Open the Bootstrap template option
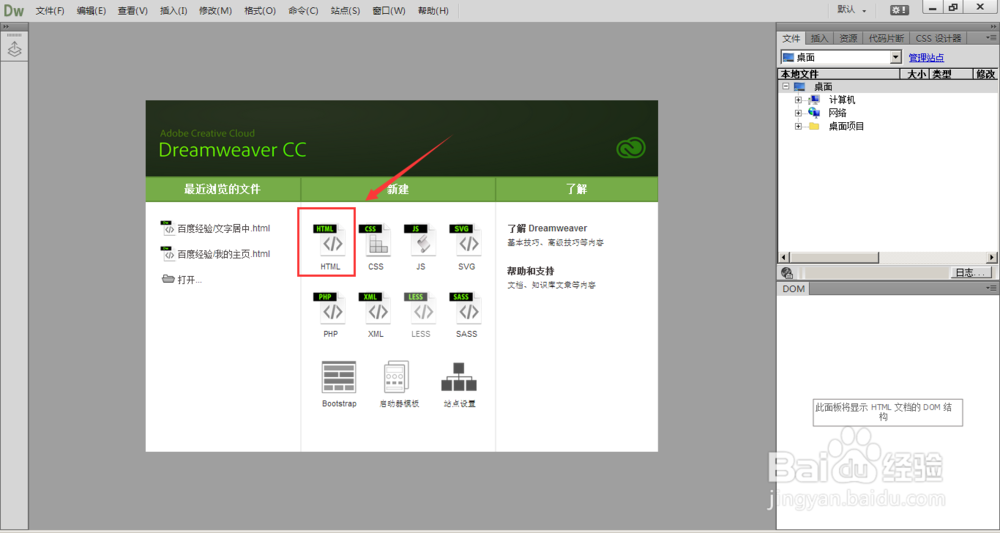Screen dimensions: 1000x533 click(x=339, y=384)
